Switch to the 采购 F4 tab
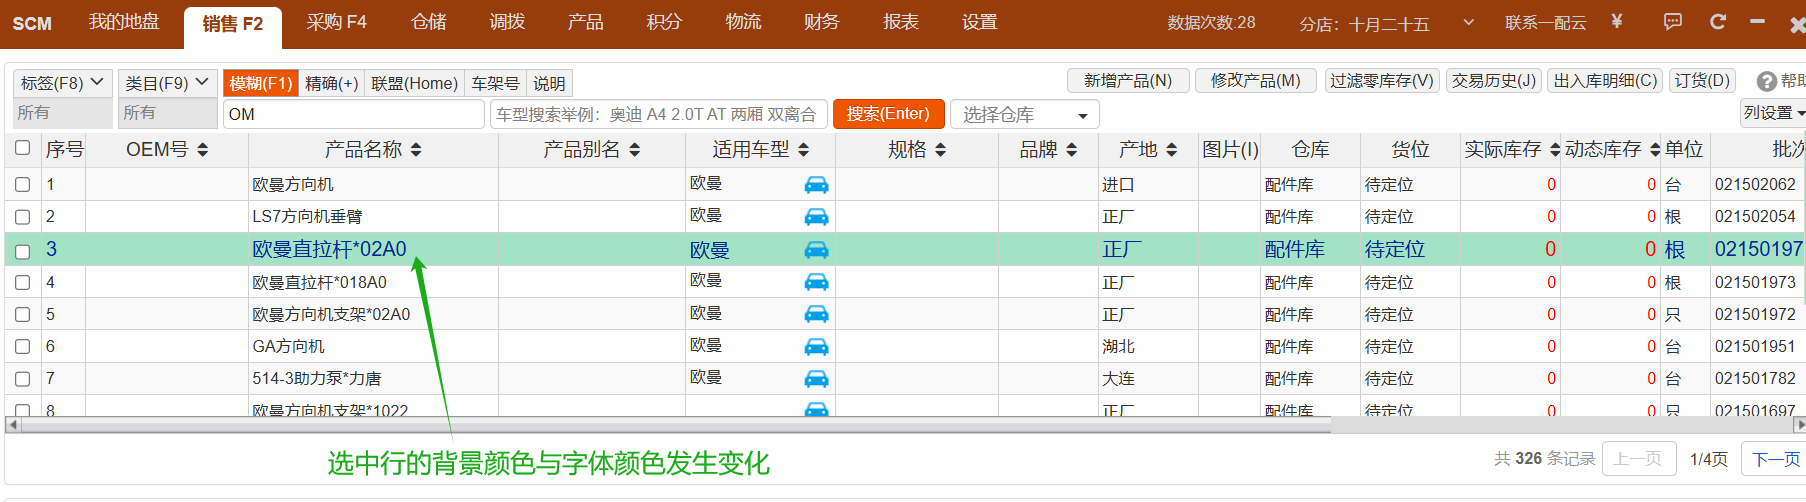The height and width of the screenshot is (502, 1806). click(x=336, y=22)
